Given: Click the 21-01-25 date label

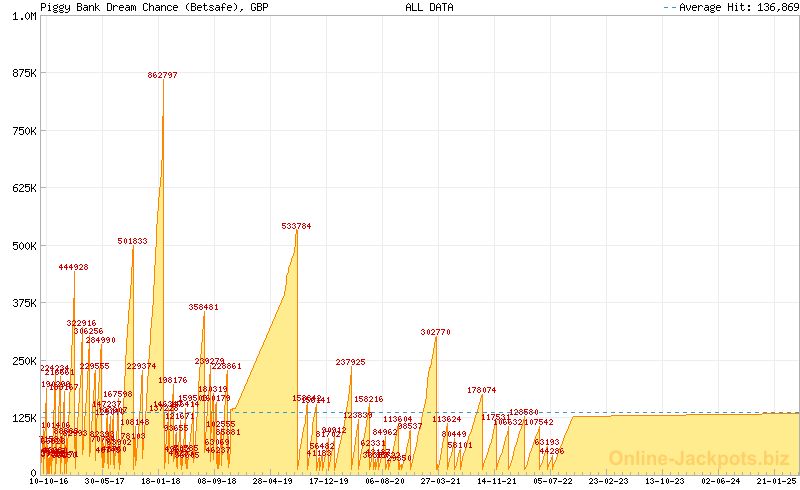Looking at the screenshot, I should [x=776, y=481].
